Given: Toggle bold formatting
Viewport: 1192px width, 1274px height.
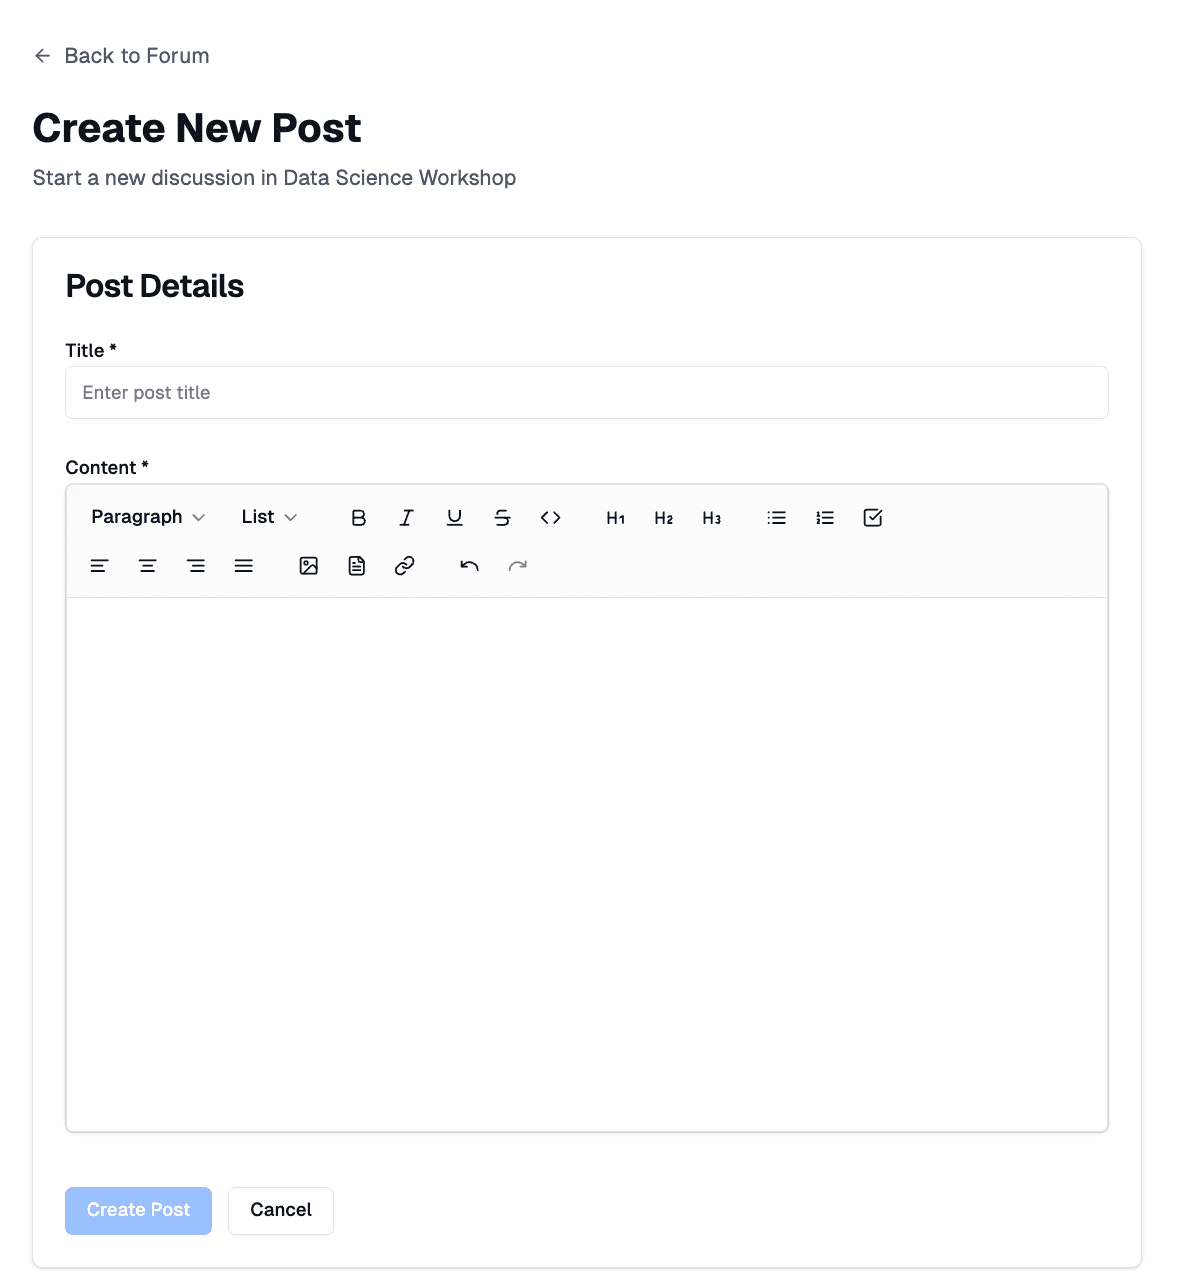Looking at the screenshot, I should 358,517.
